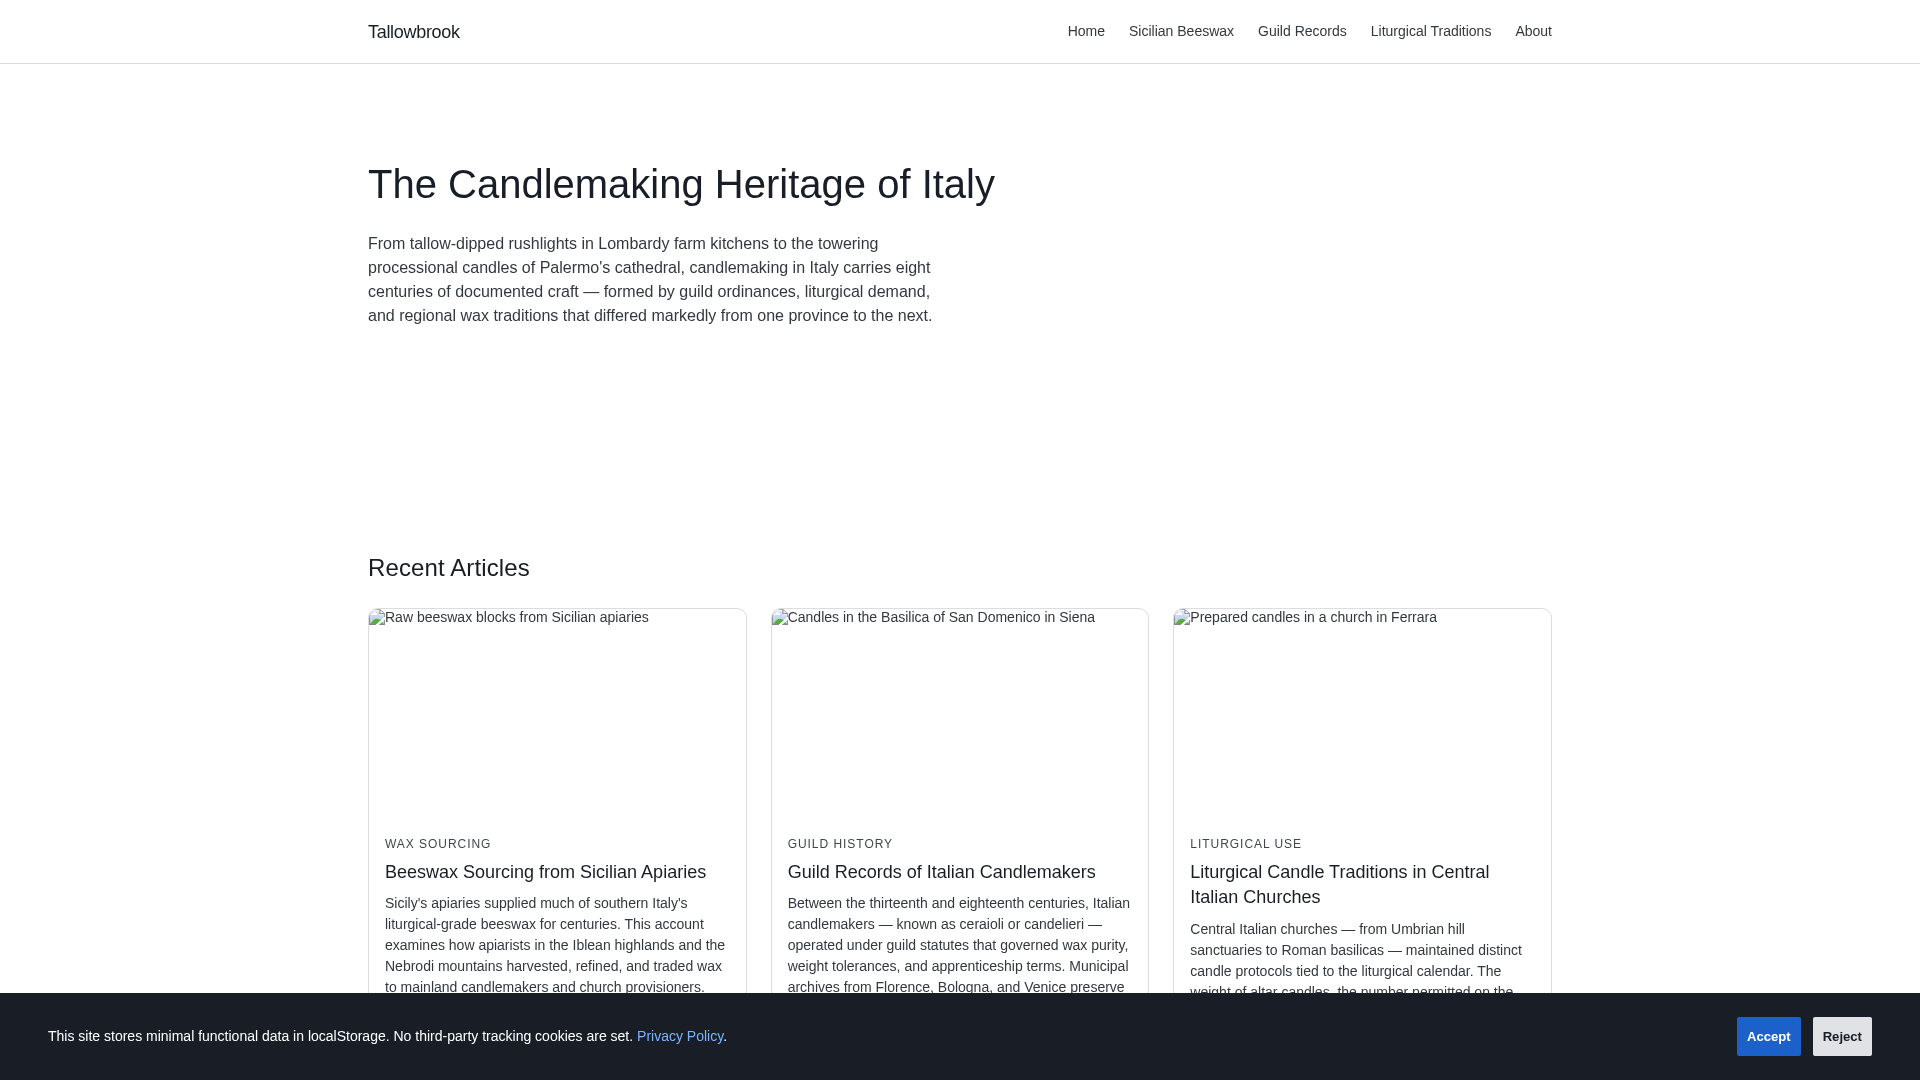The width and height of the screenshot is (1920, 1080).
Task: Open Liturgical Candle Traditions in Central Italian Churches
Action: tap(1339, 884)
